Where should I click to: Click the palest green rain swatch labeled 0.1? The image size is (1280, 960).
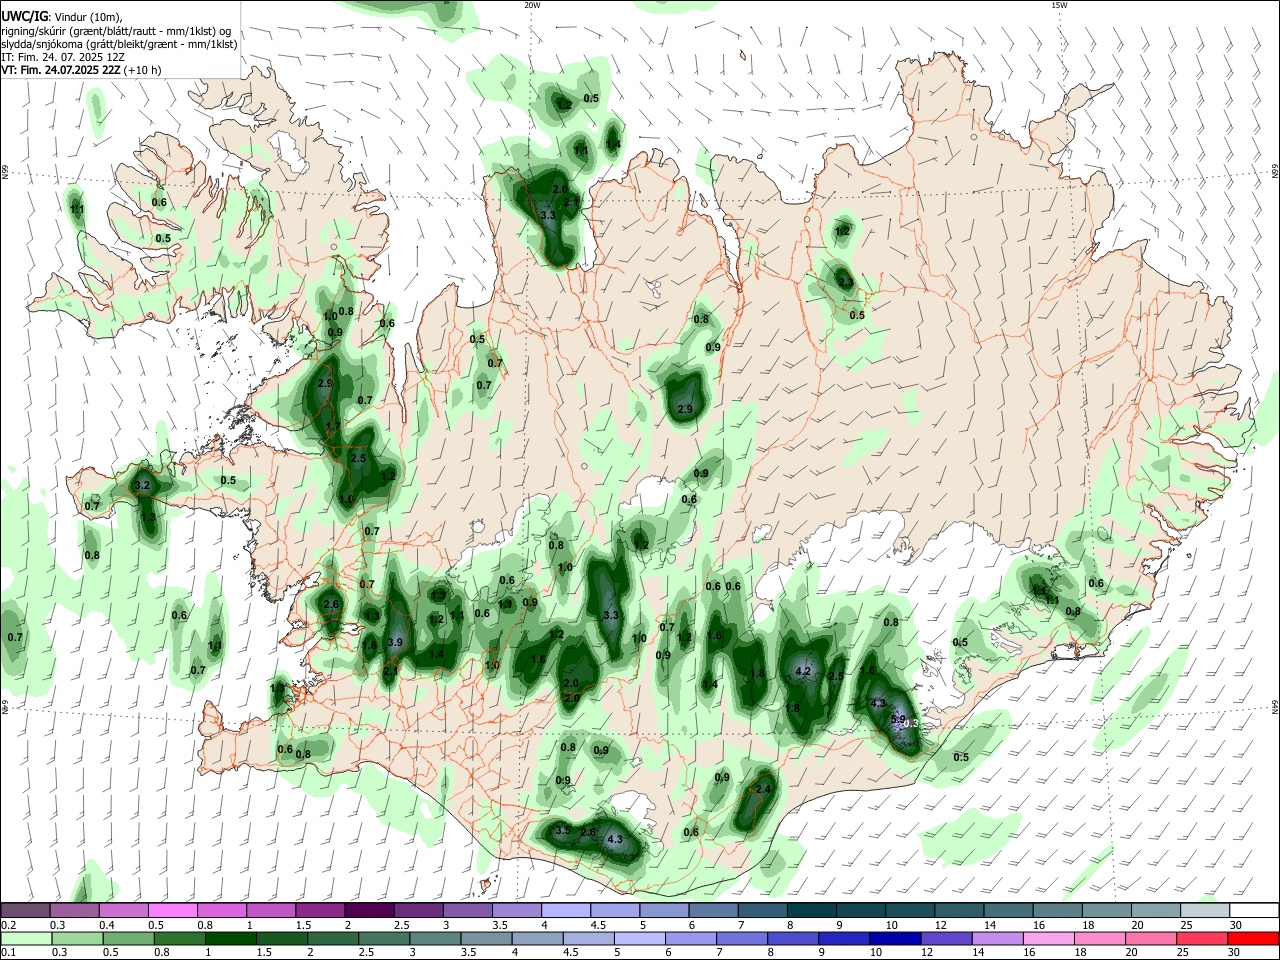tap(26, 938)
